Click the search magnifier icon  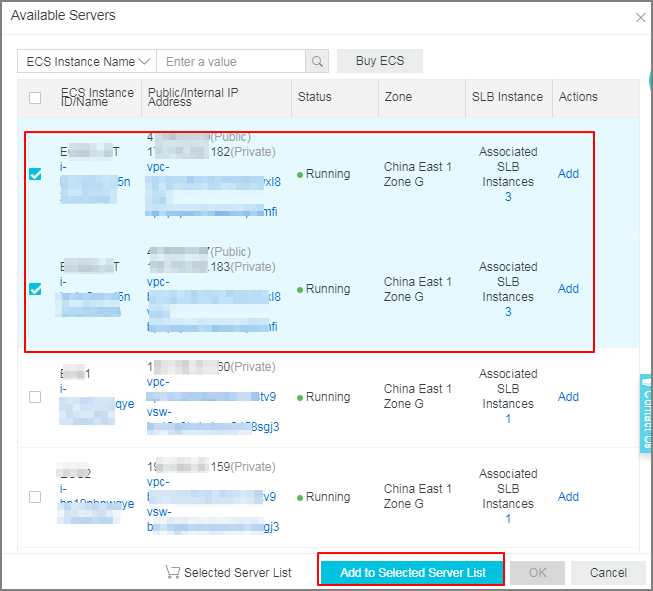(x=317, y=61)
